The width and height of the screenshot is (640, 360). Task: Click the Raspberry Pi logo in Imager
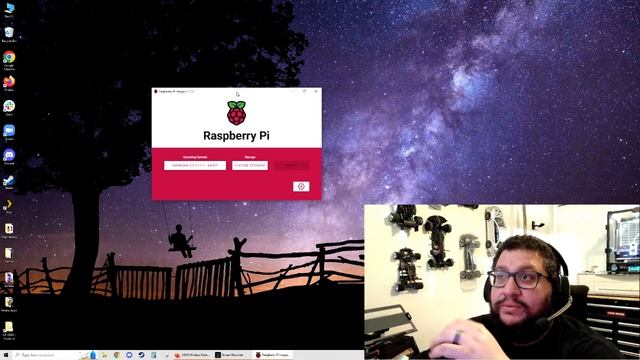pyautogui.click(x=237, y=113)
